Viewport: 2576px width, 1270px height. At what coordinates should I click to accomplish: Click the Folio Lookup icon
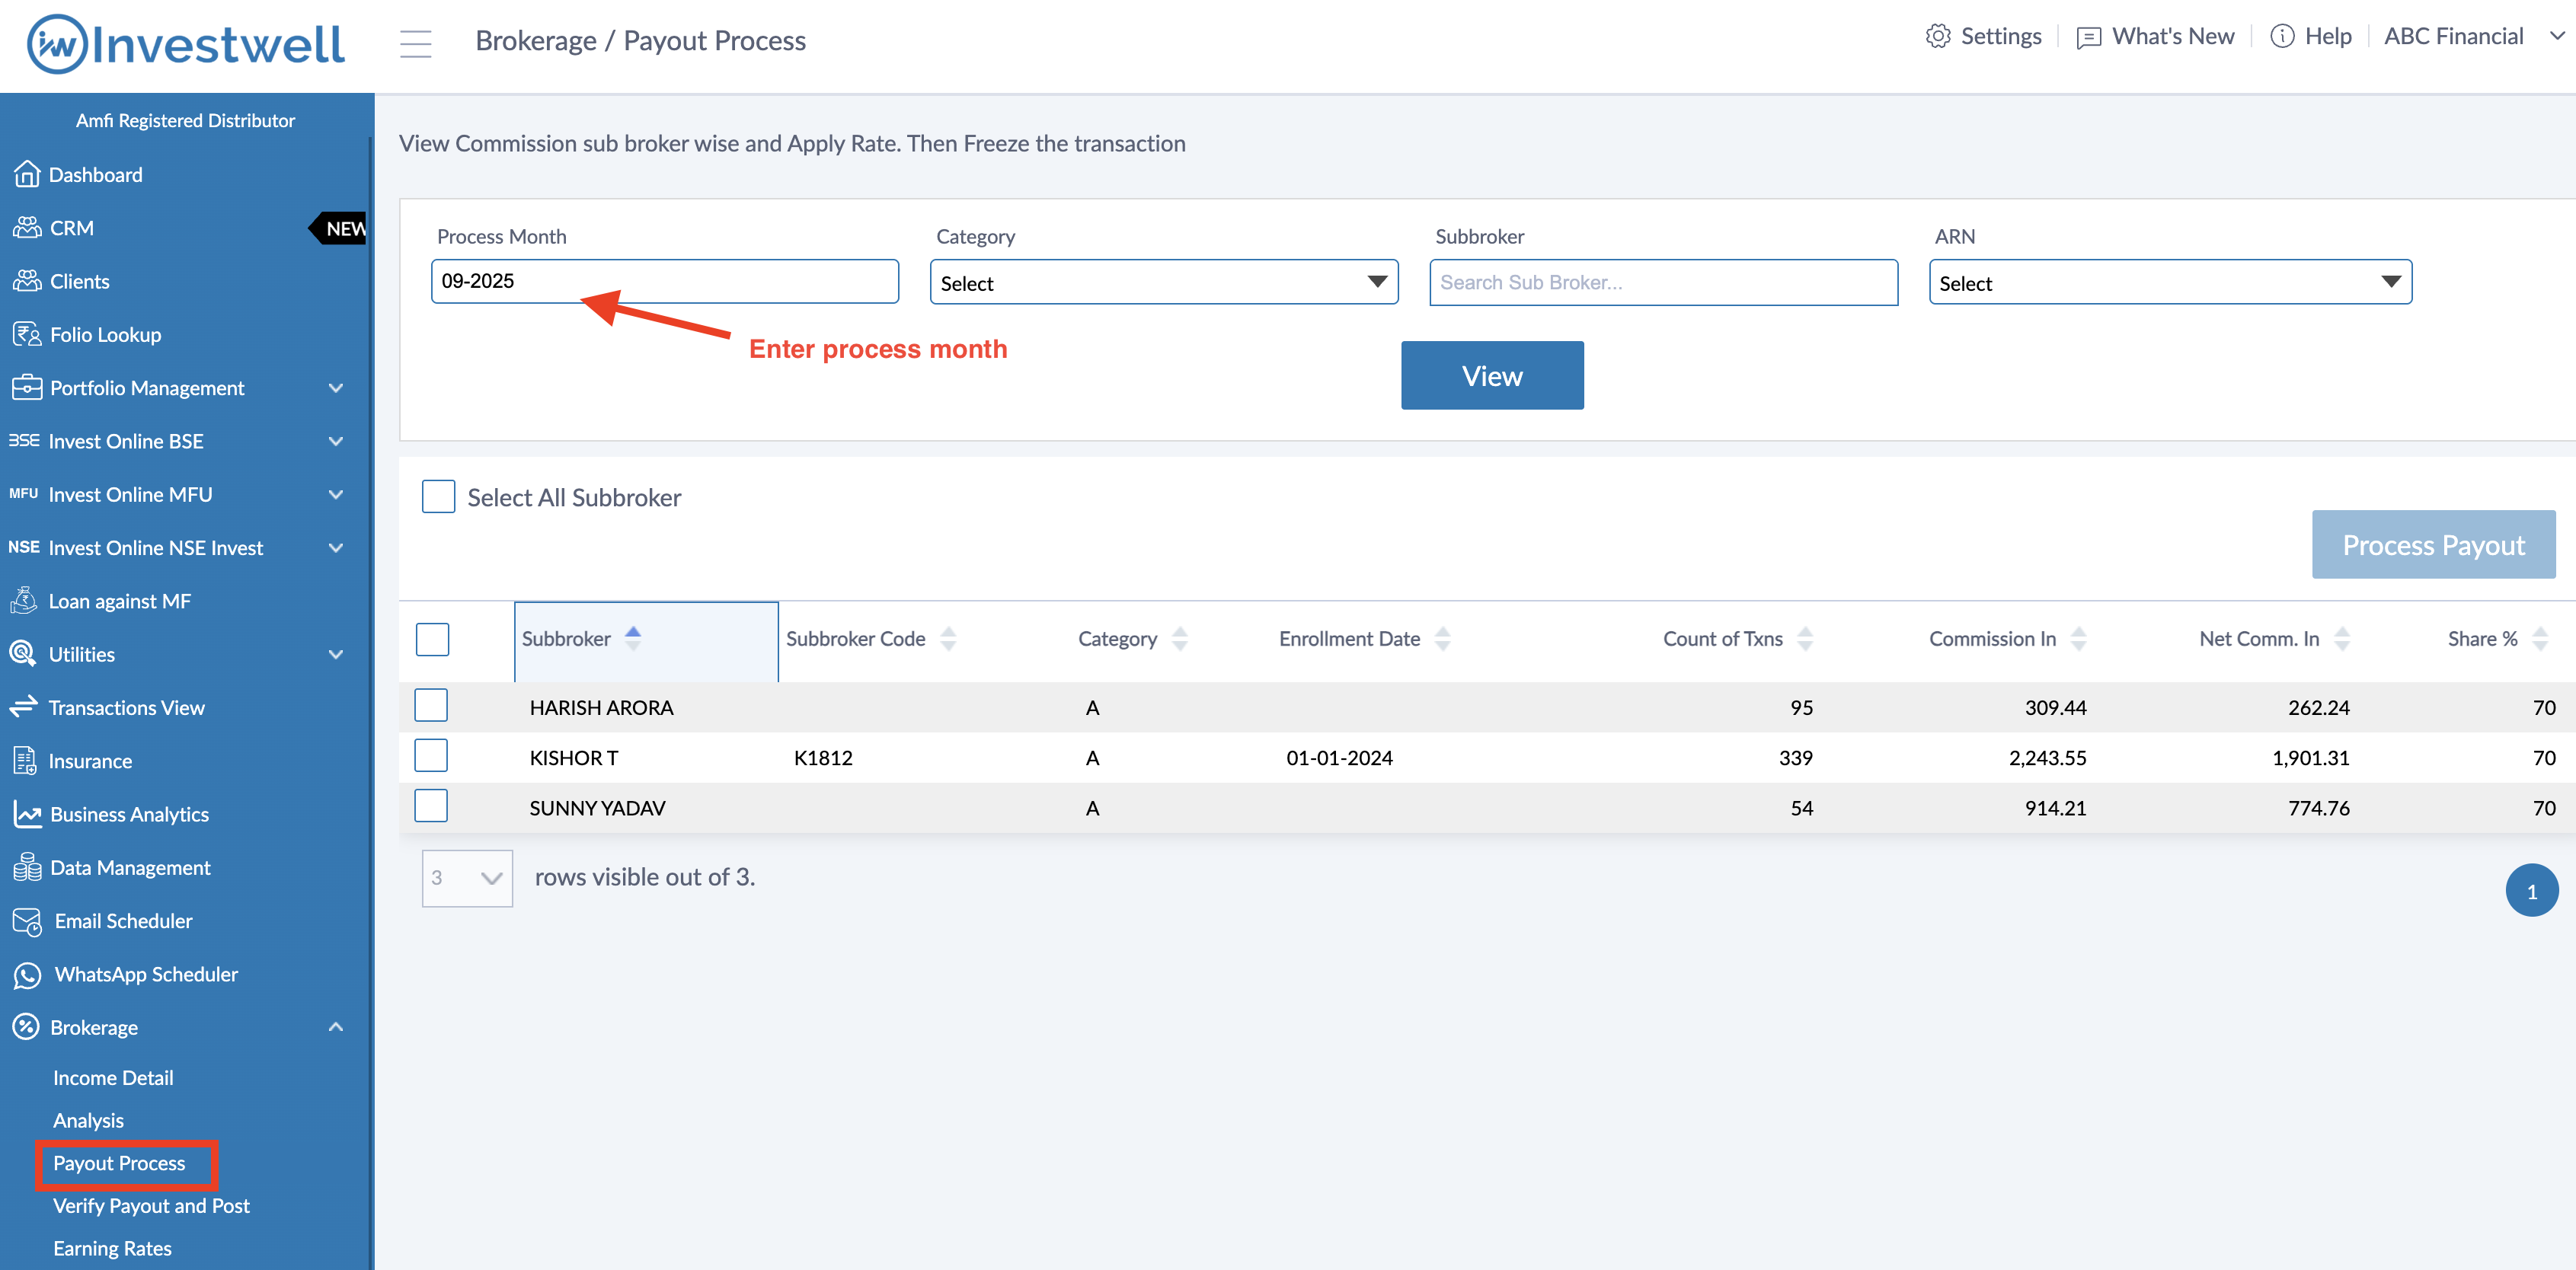point(27,335)
